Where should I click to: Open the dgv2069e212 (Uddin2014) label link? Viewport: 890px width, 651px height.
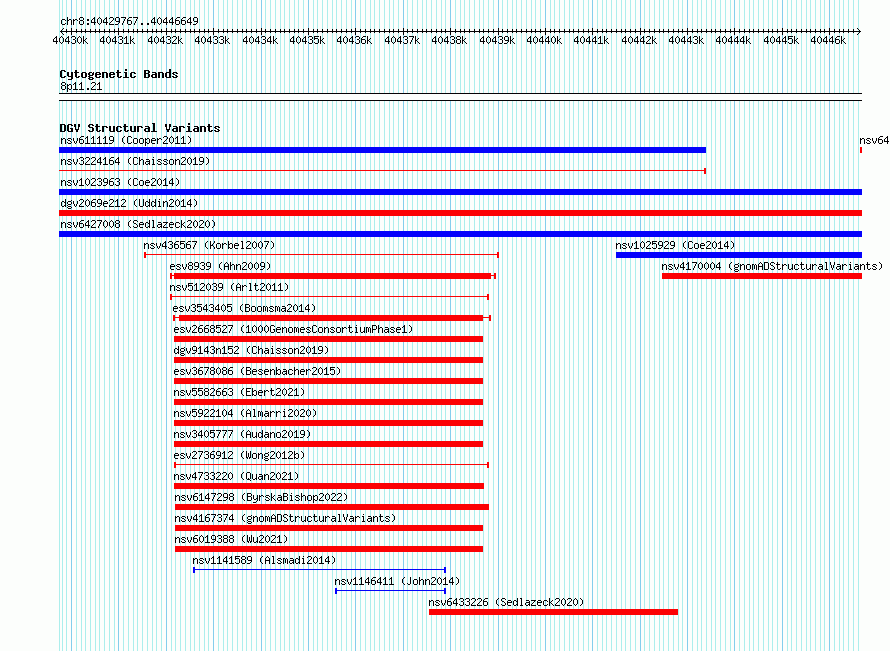pos(129,203)
